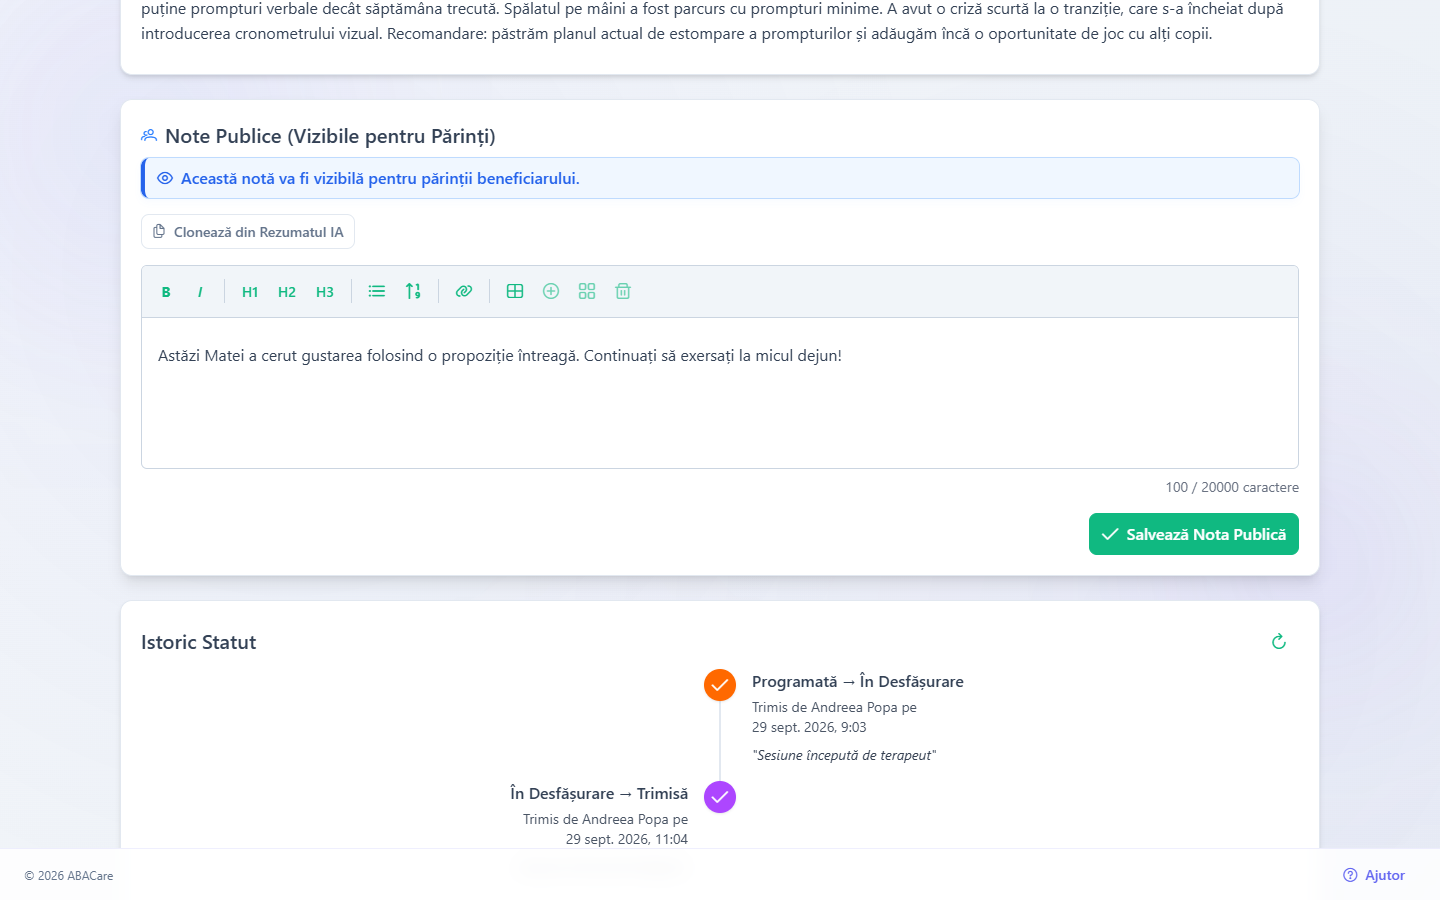Click the circled plus table icon

coord(551,291)
